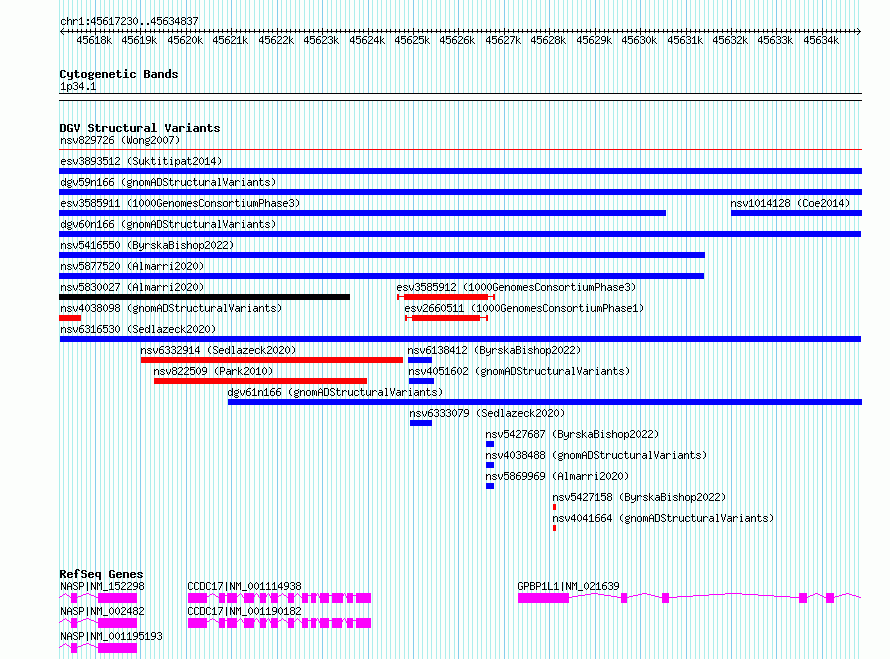This screenshot has width=890, height=659.
Task: Select the blue nsv6138412 variant bar
Action: click(420, 360)
